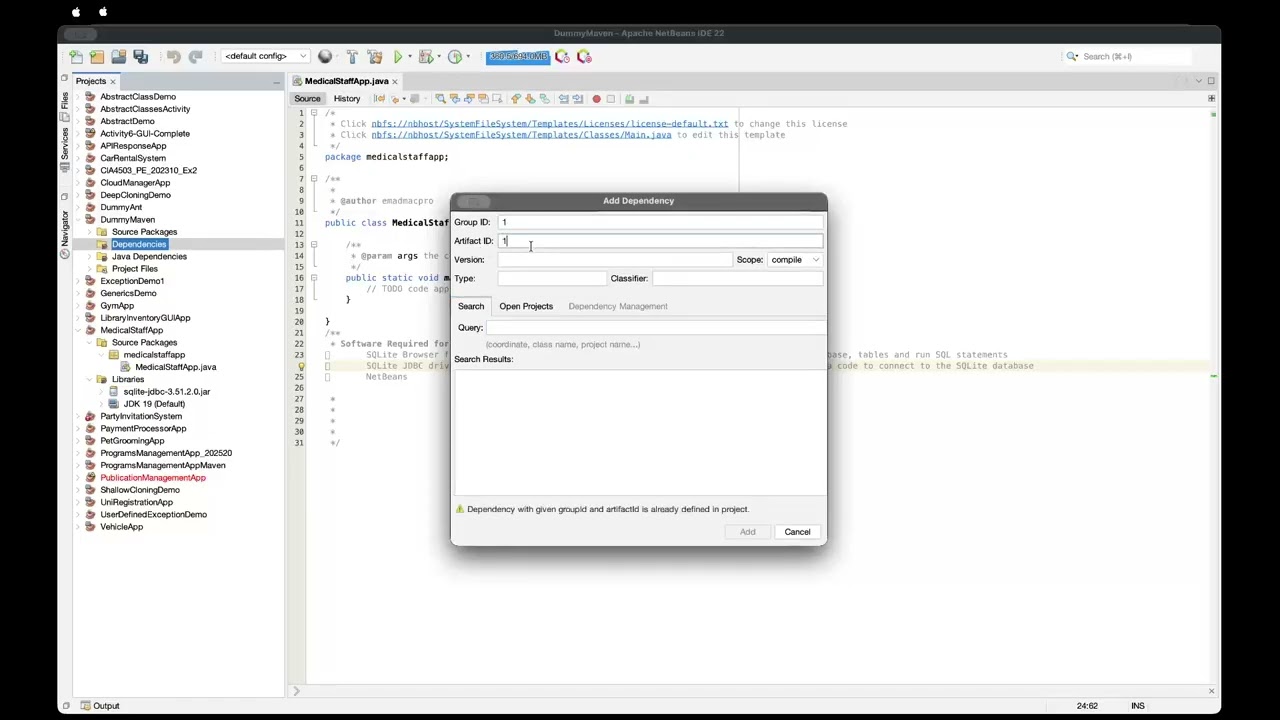Open the Classes/Main.java template link

(x=521, y=135)
